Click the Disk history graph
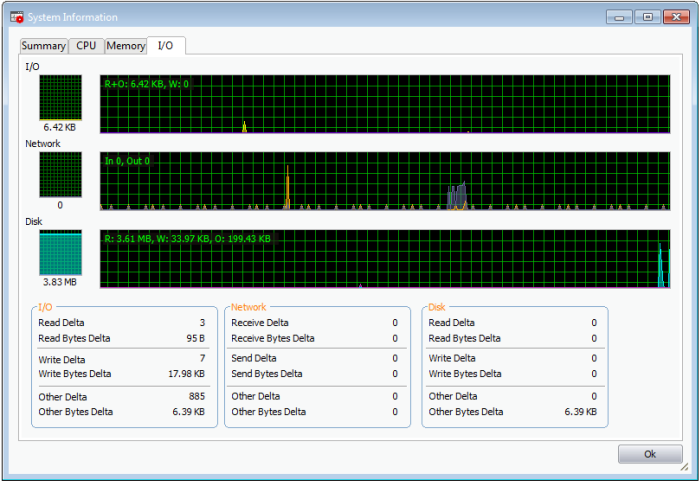 [x=385, y=259]
